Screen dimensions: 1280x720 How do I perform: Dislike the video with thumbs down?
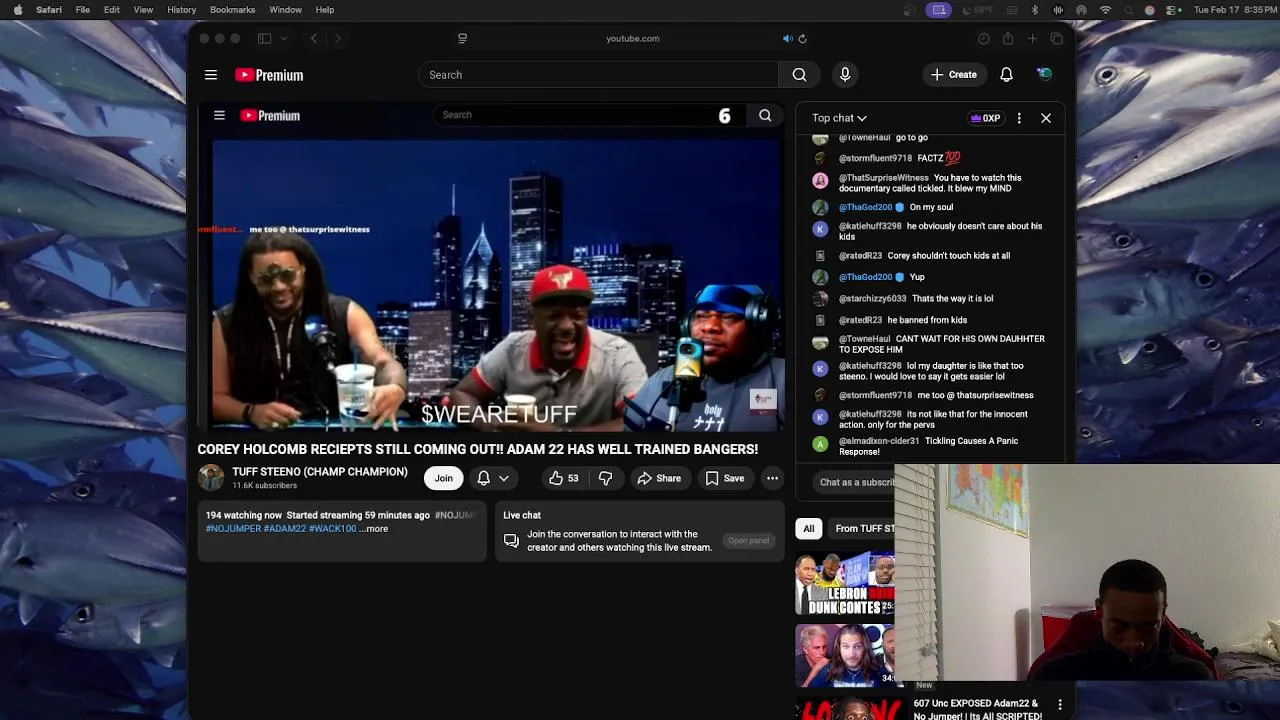point(605,478)
